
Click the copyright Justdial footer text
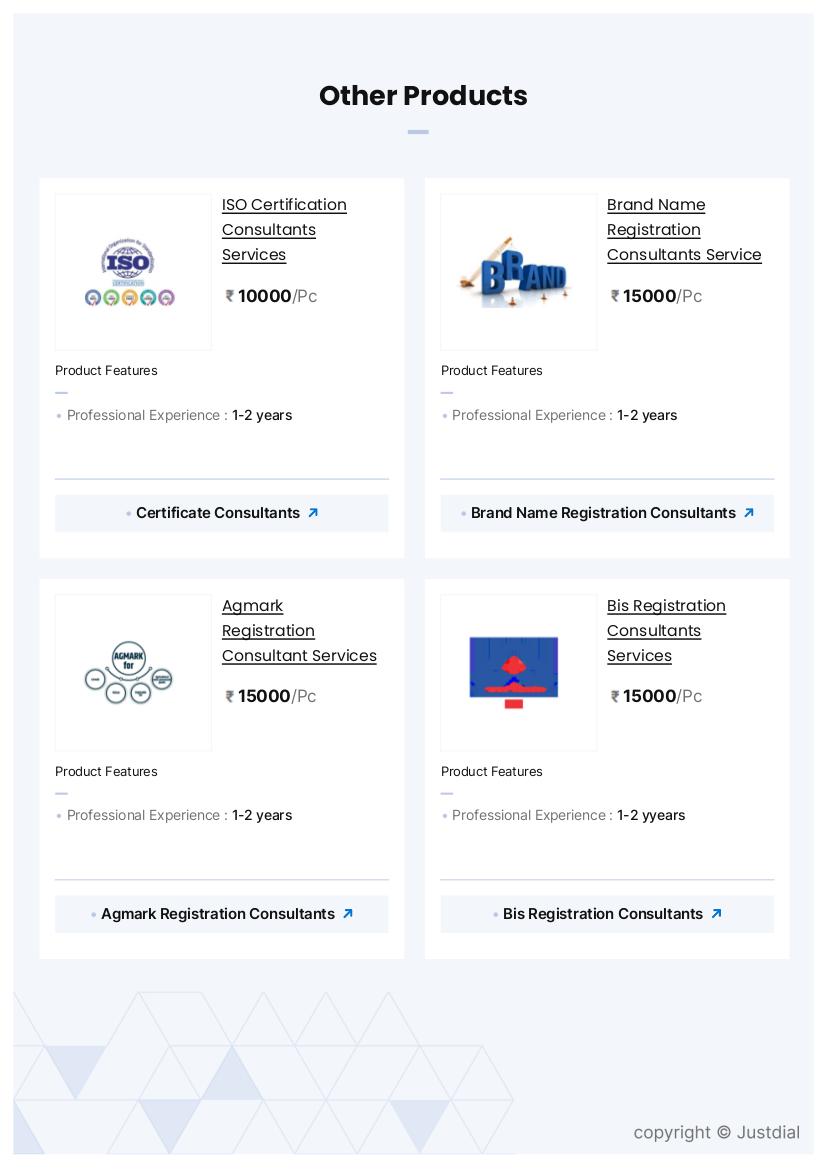[x=716, y=1132]
